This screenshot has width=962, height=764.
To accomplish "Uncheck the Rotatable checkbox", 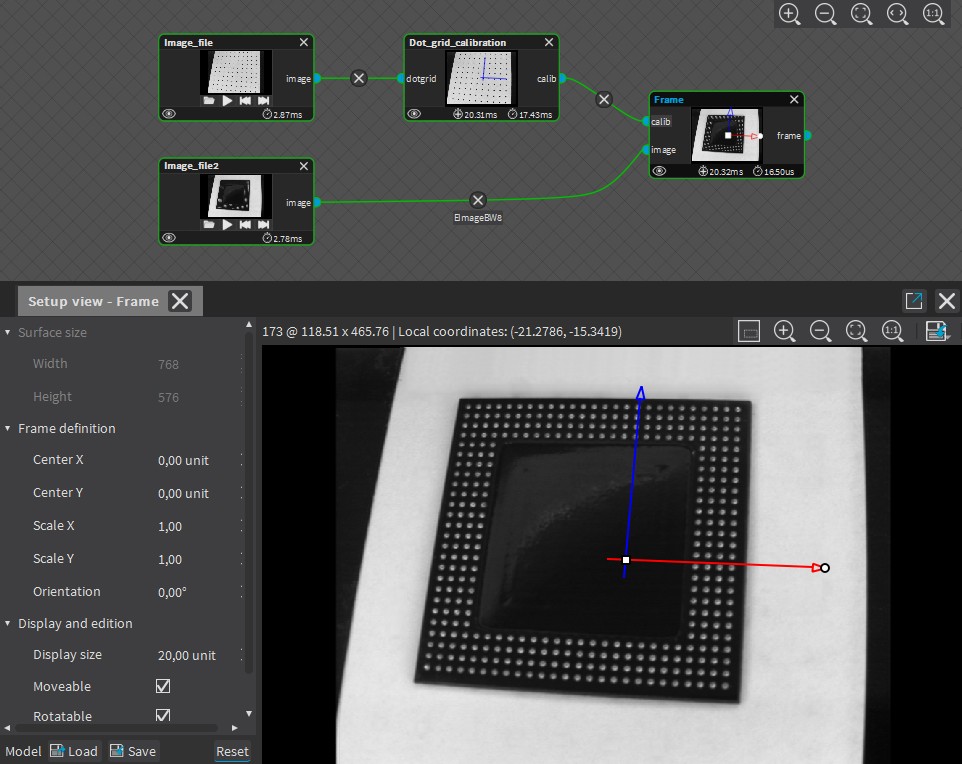I will [163, 715].
